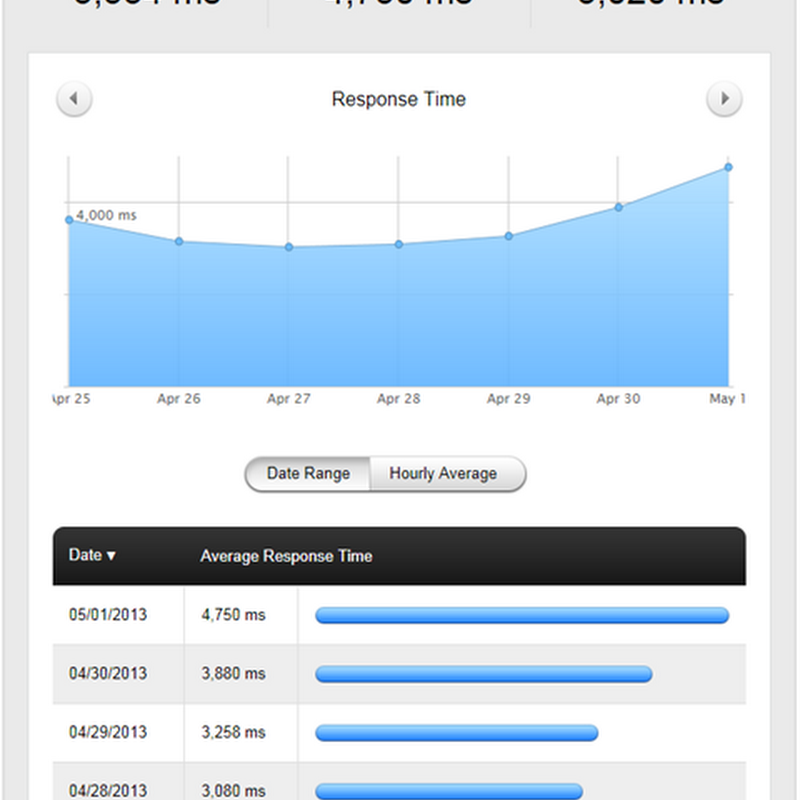Viewport: 800px width, 800px height.
Task: Select the 05/01/2013 date cell
Action: coord(108,614)
